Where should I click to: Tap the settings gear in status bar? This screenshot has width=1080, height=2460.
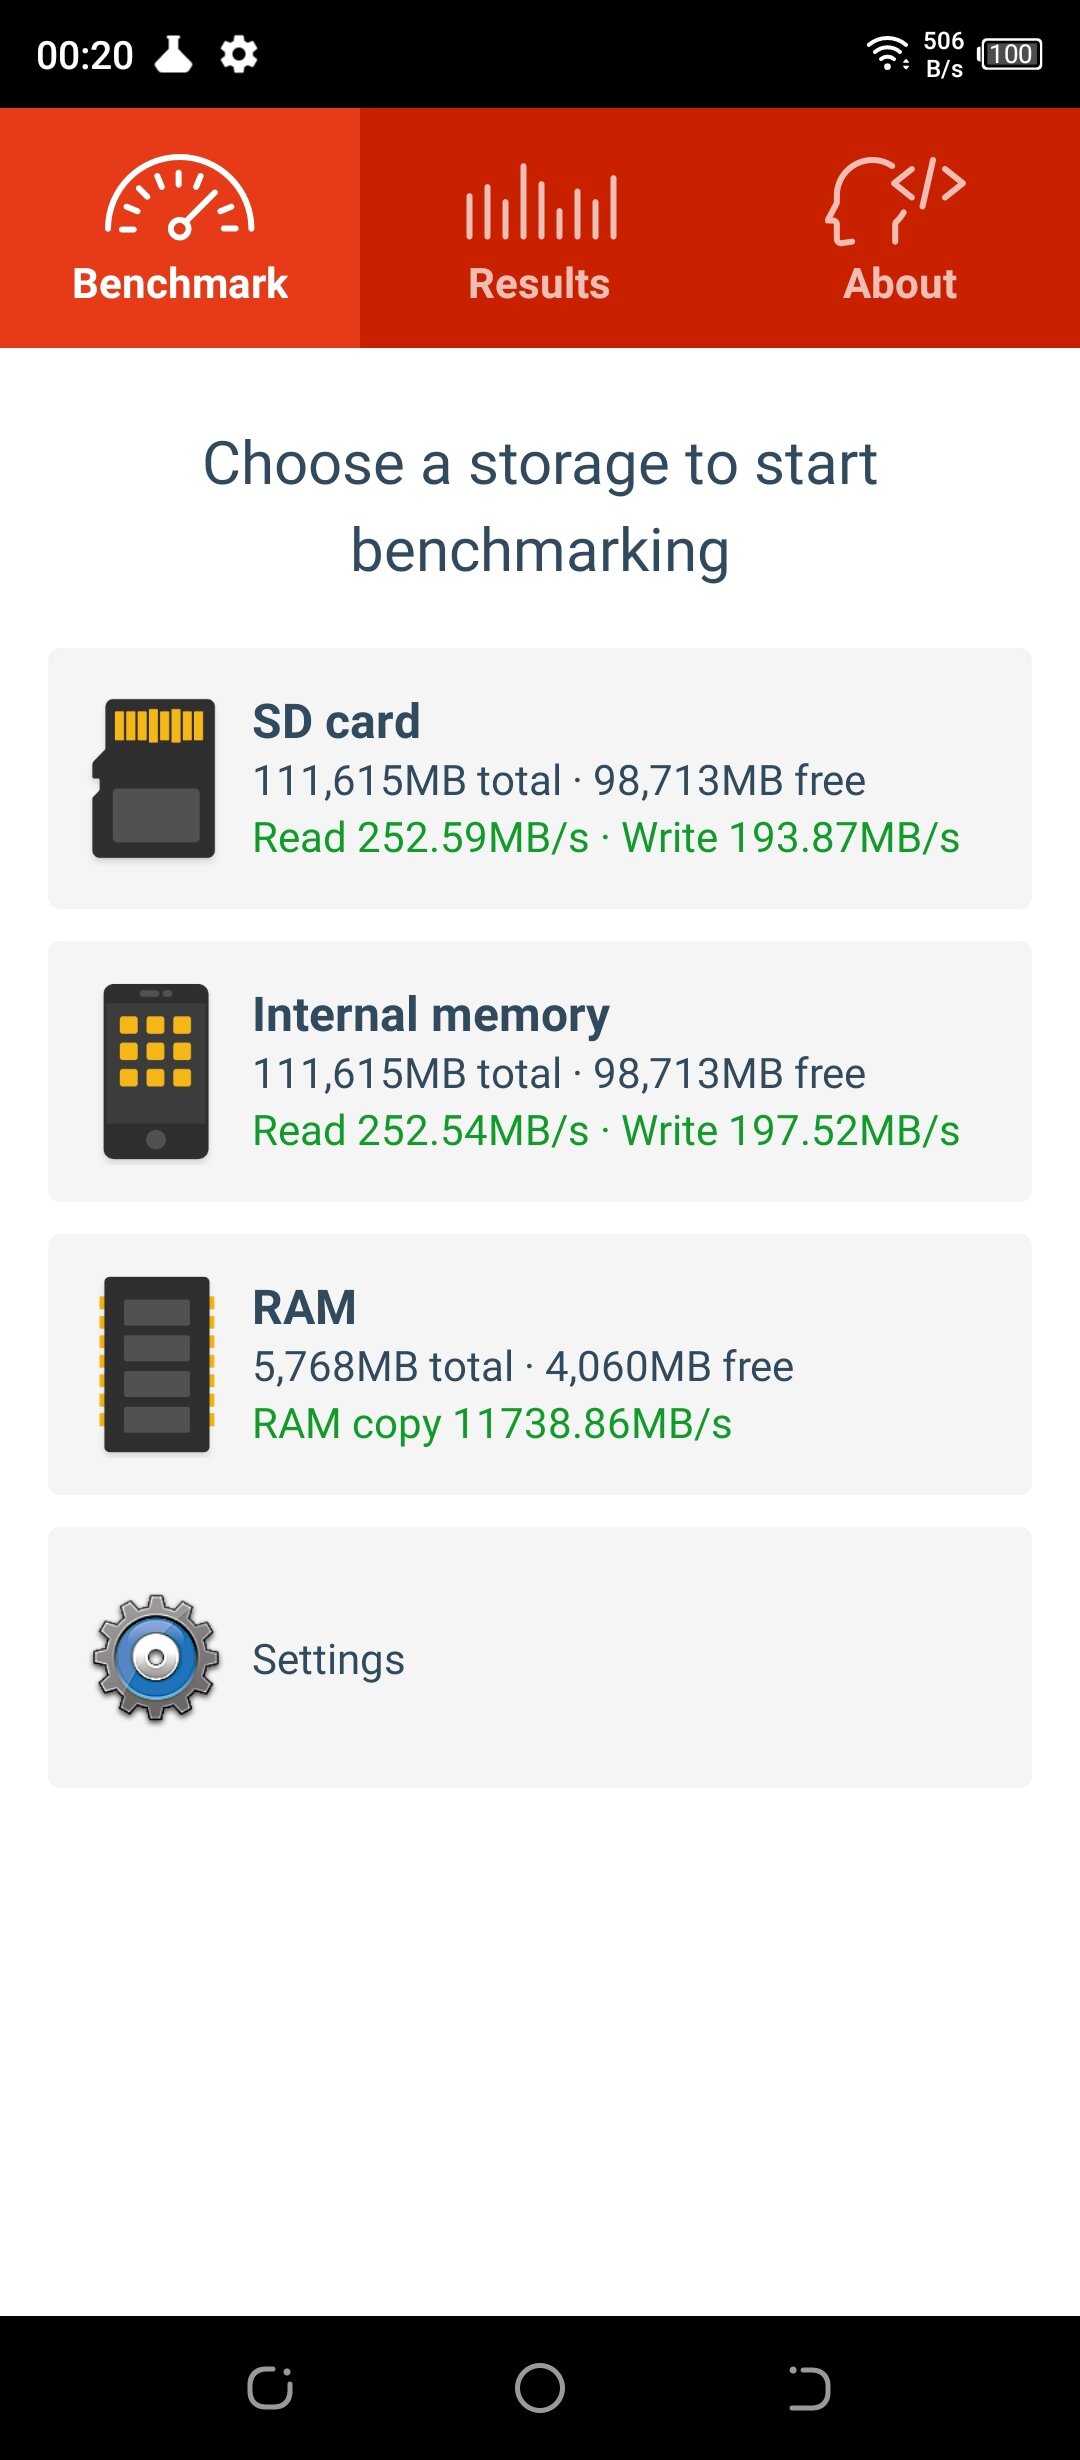239,54
